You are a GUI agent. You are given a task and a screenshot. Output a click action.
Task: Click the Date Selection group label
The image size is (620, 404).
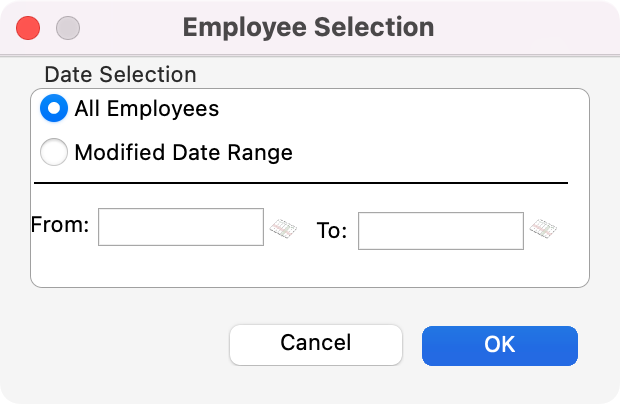click(120, 74)
